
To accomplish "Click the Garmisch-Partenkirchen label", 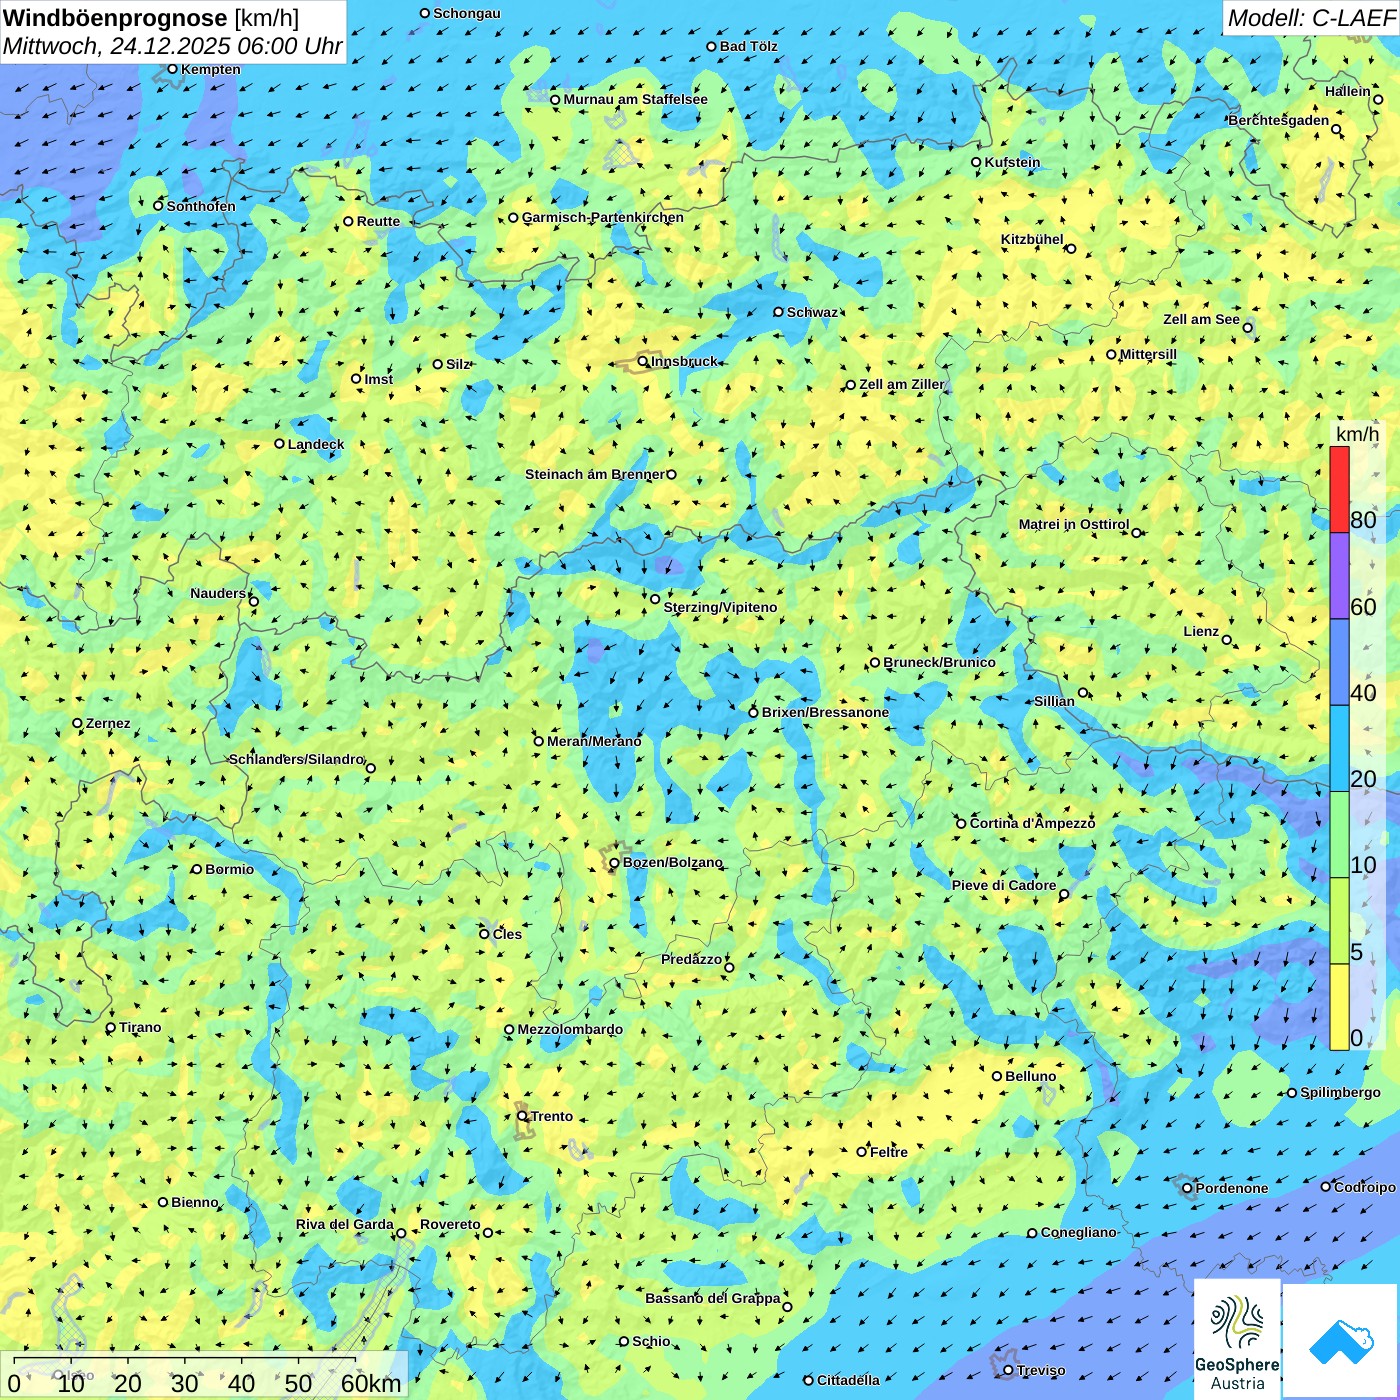I will click(x=603, y=217).
